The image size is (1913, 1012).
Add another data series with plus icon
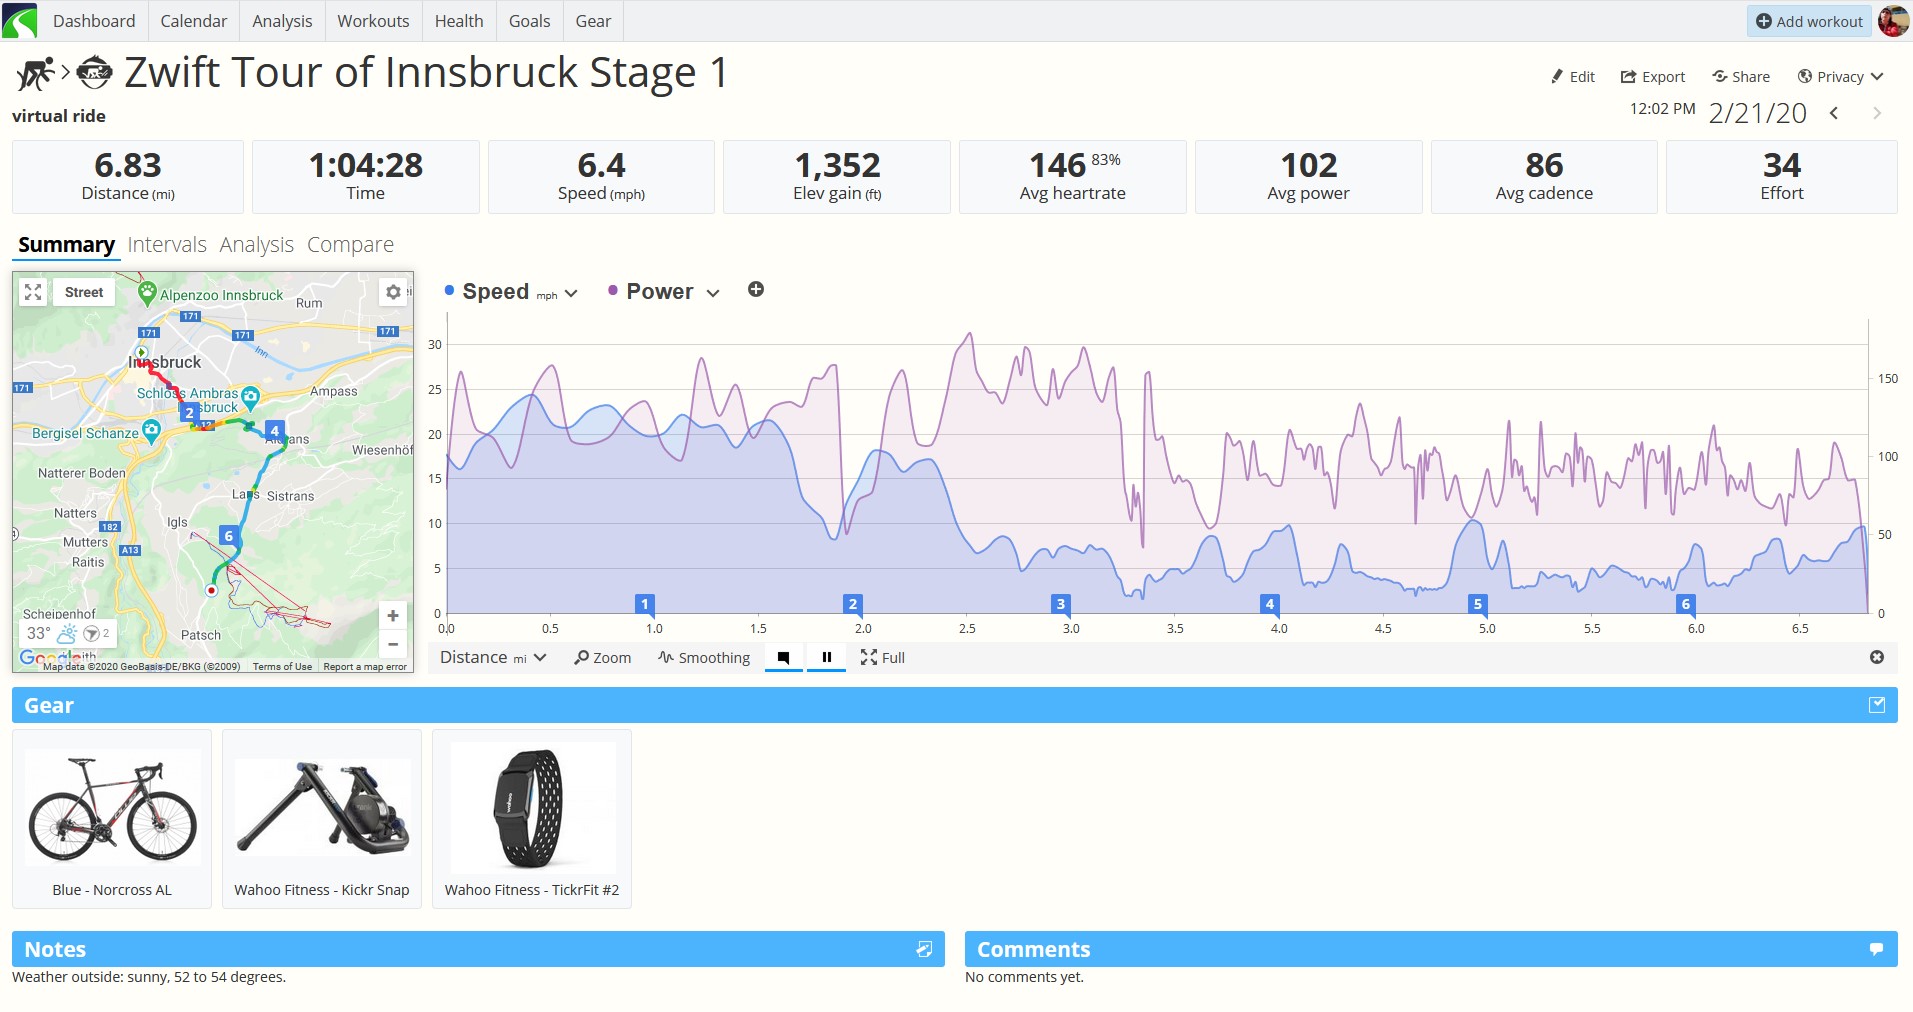[x=756, y=290]
